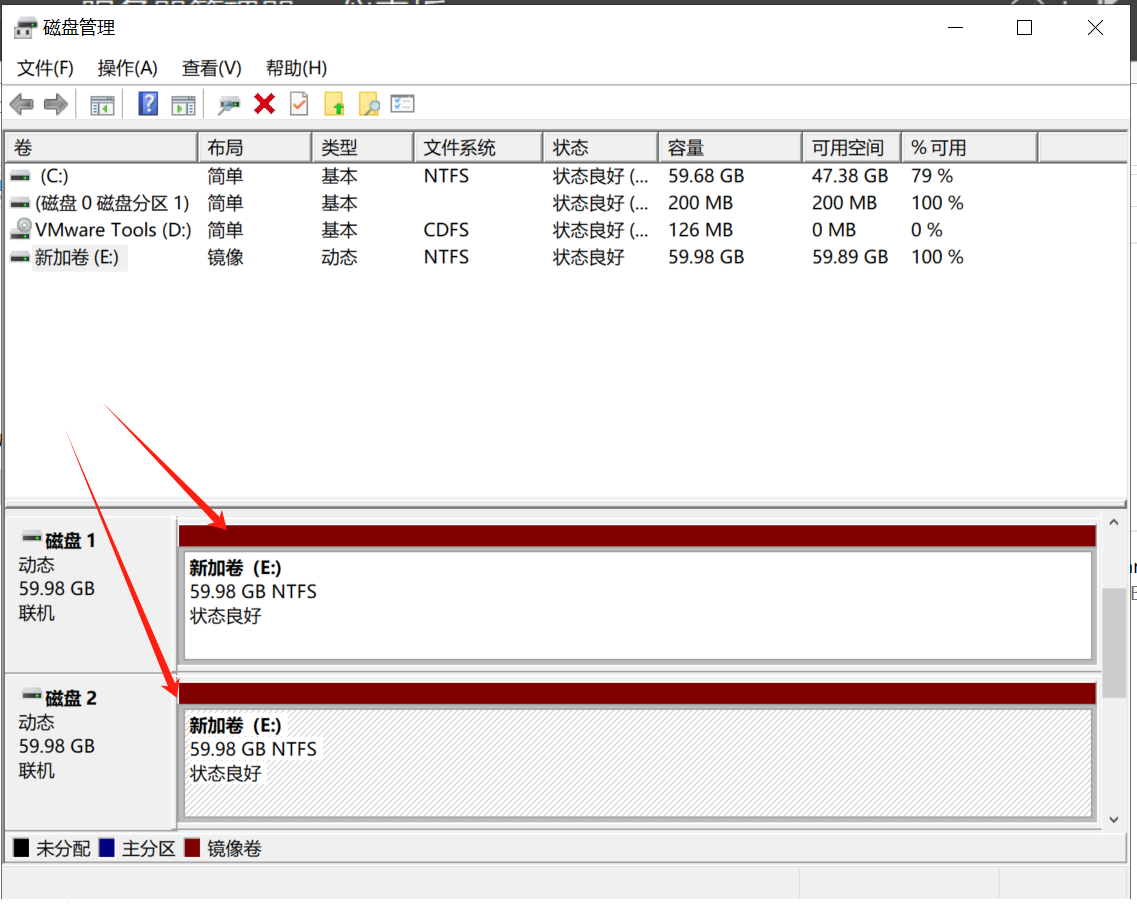Click the 47.38 GB free space cell
The height and width of the screenshot is (904, 1137).
coord(850,176)
